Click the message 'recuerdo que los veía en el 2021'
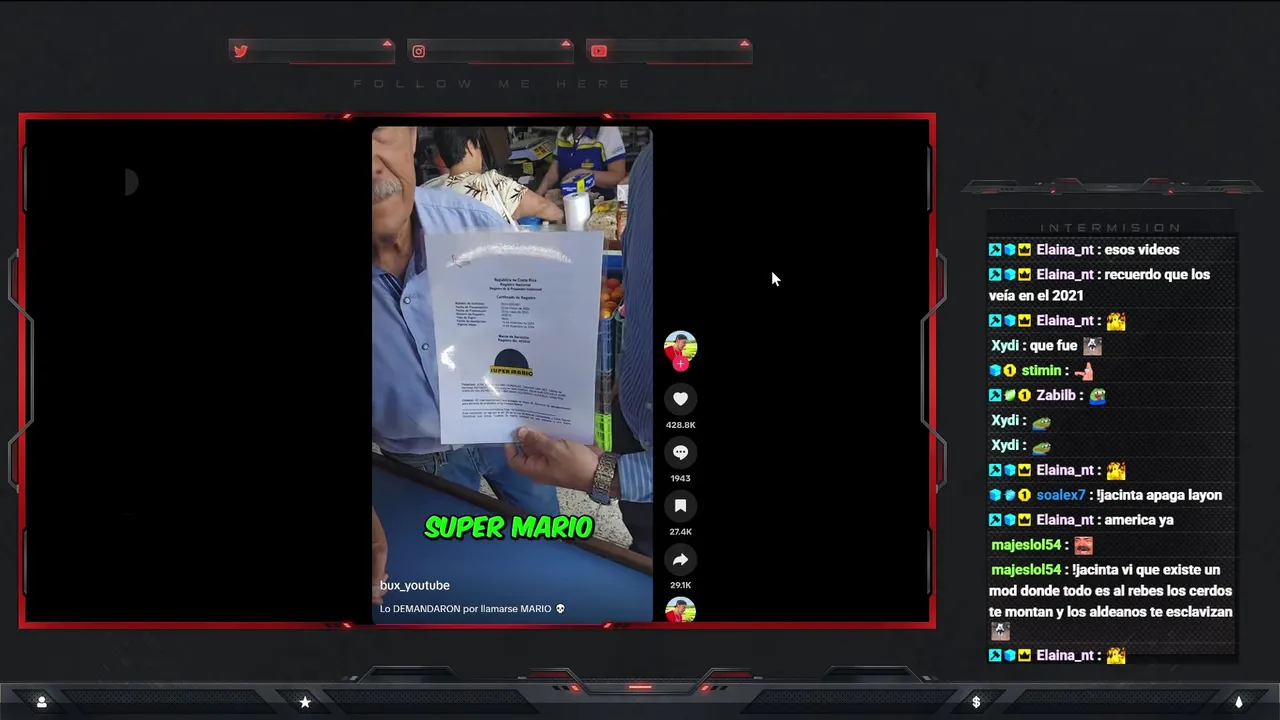This screenshot has height=720, width=1280. (1099, 285)
